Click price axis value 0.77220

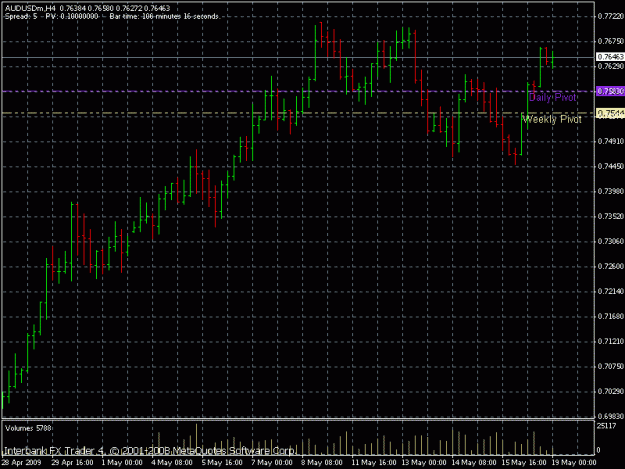tap(611, 16)
